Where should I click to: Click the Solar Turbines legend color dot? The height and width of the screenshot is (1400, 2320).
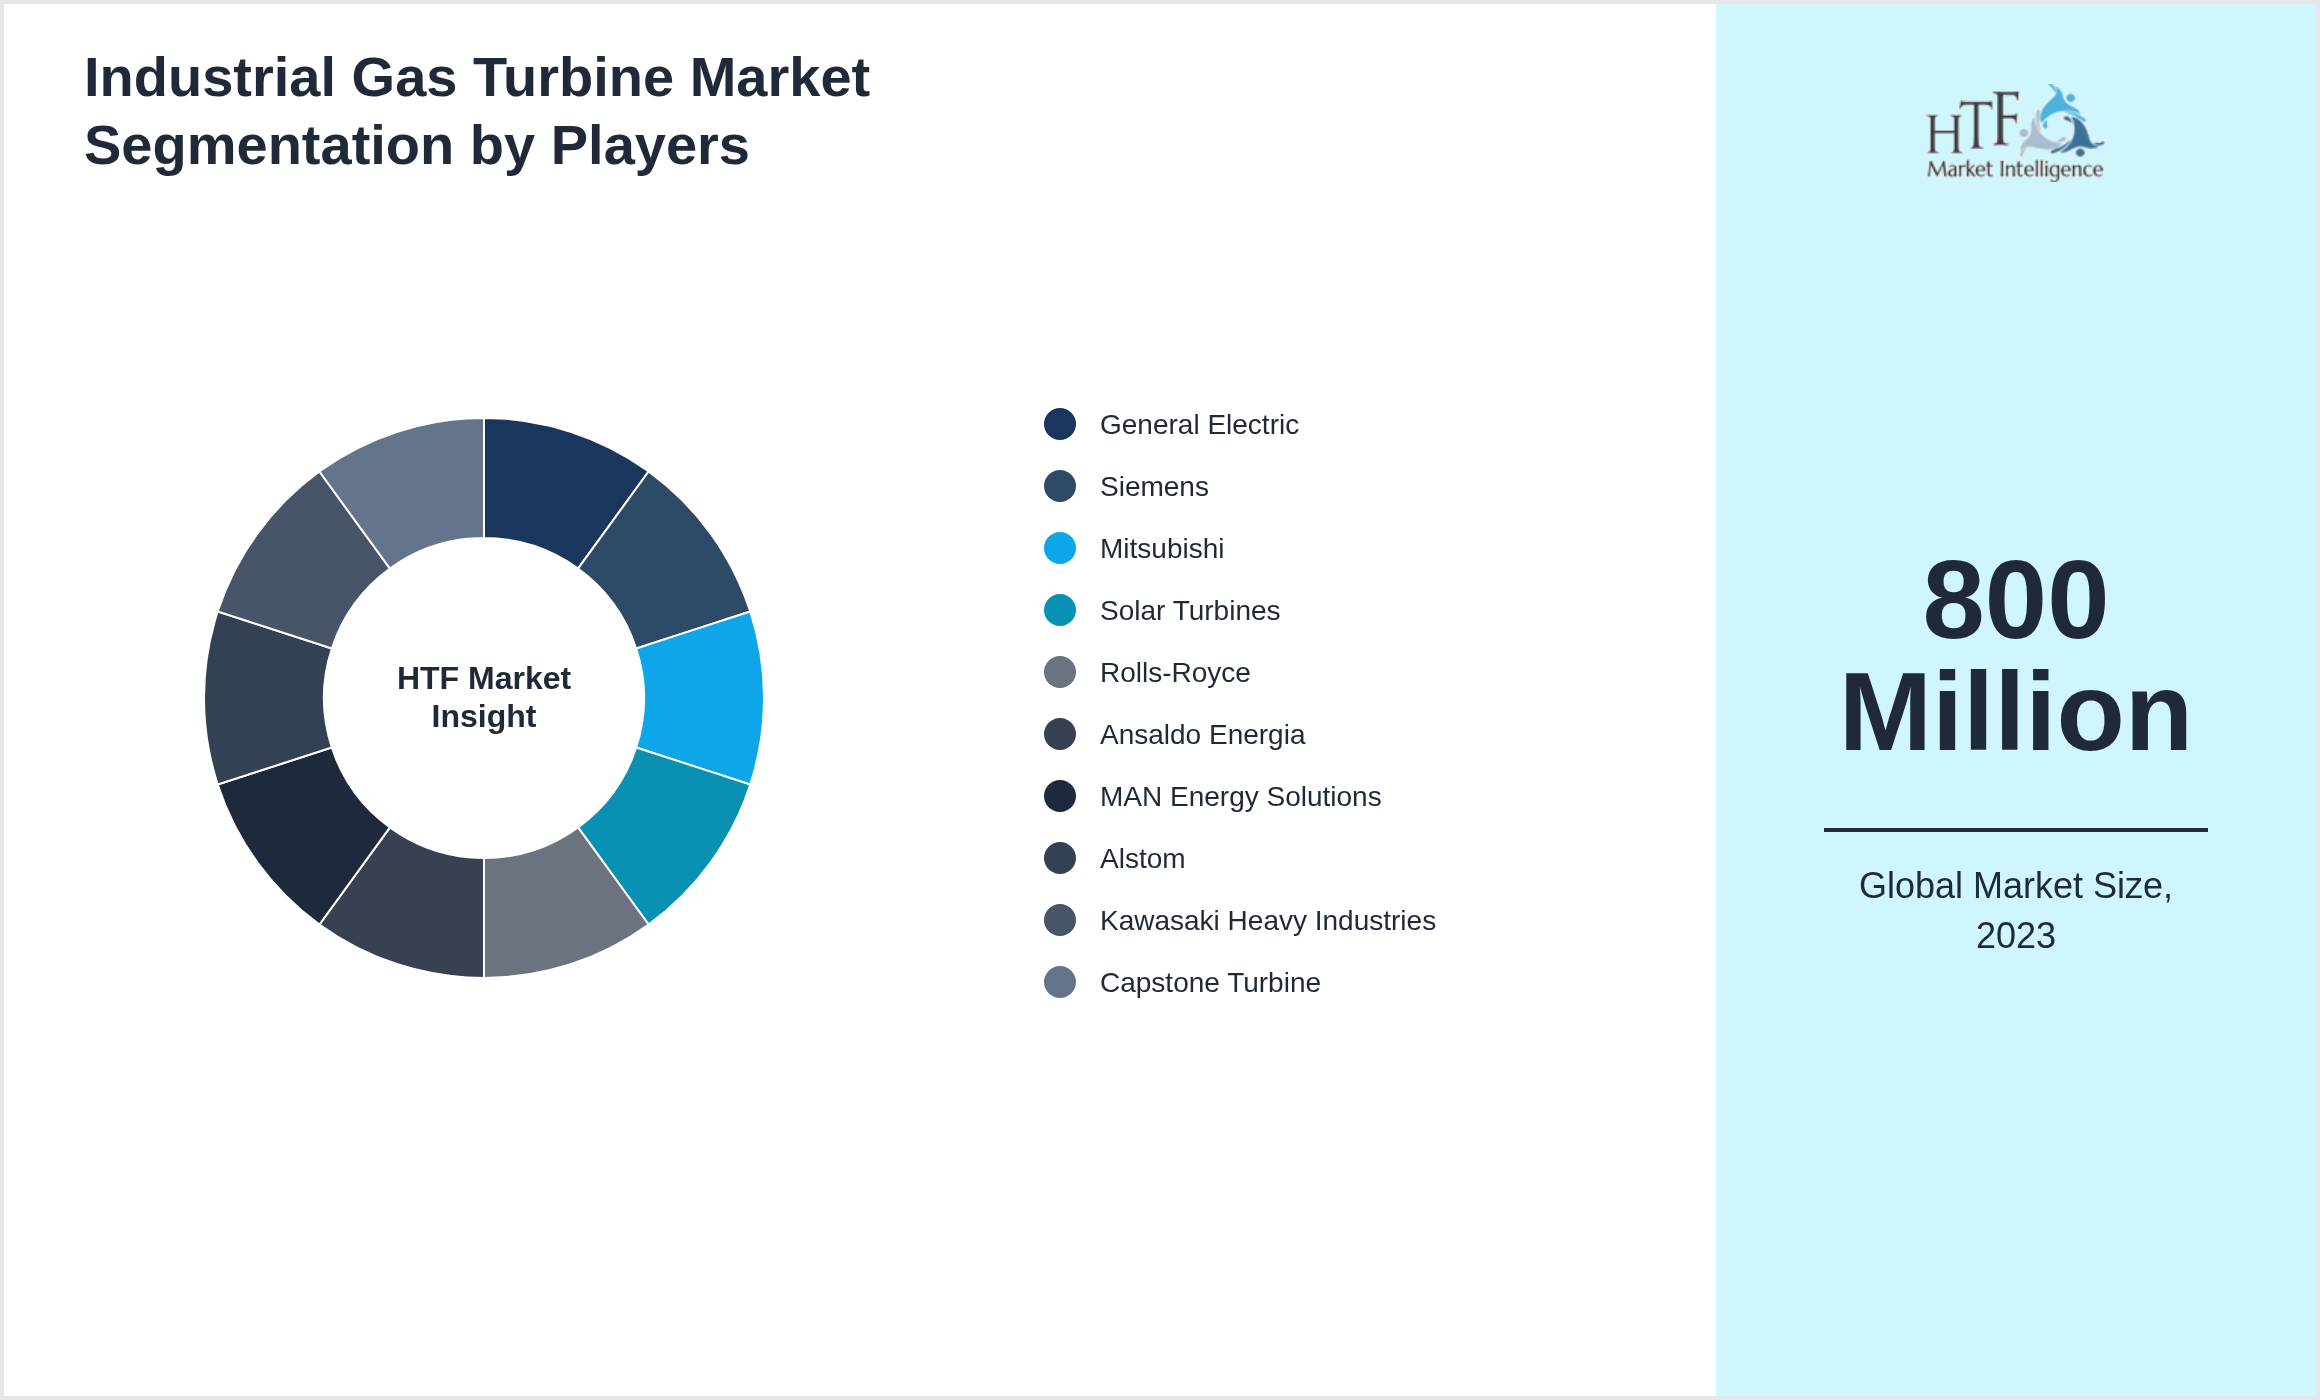(x=1060, y=610)
